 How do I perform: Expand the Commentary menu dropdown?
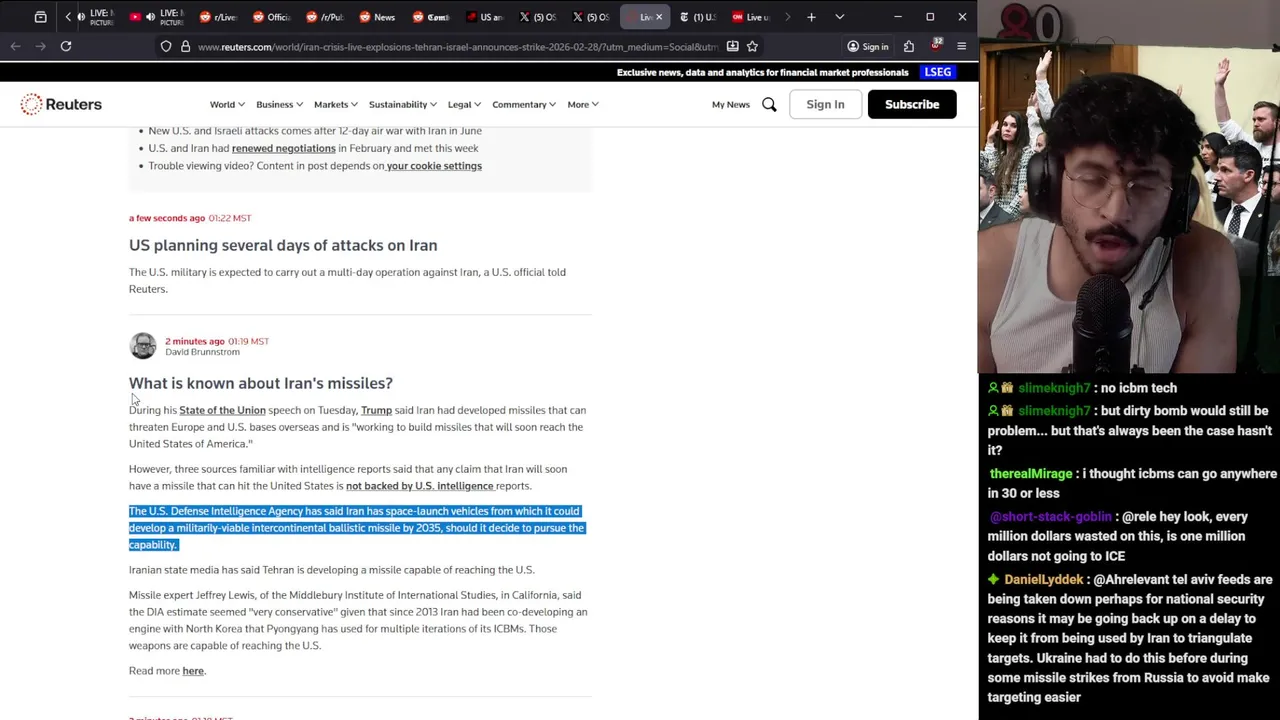click(x=523, y=104)
